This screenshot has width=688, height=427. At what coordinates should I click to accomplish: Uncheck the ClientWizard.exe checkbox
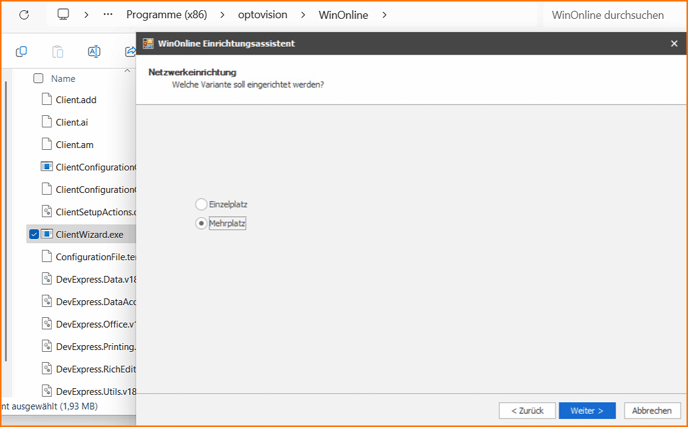point(34,234)
